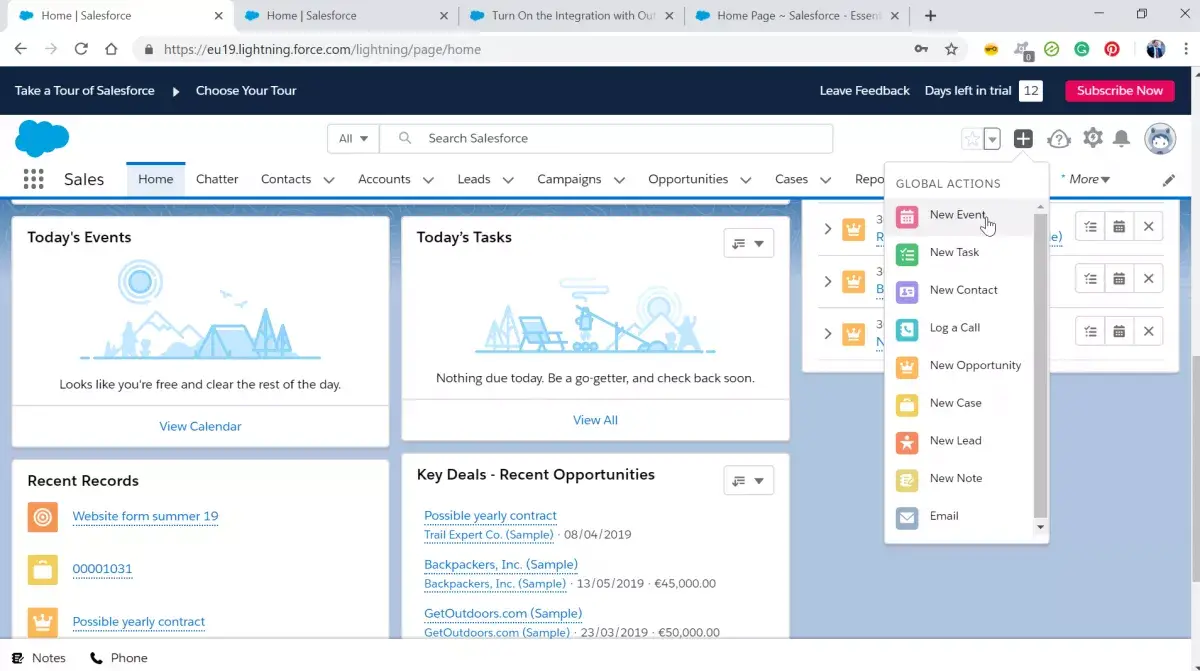Open the user profile avatar in Salesforce header

click(1160, 139)
